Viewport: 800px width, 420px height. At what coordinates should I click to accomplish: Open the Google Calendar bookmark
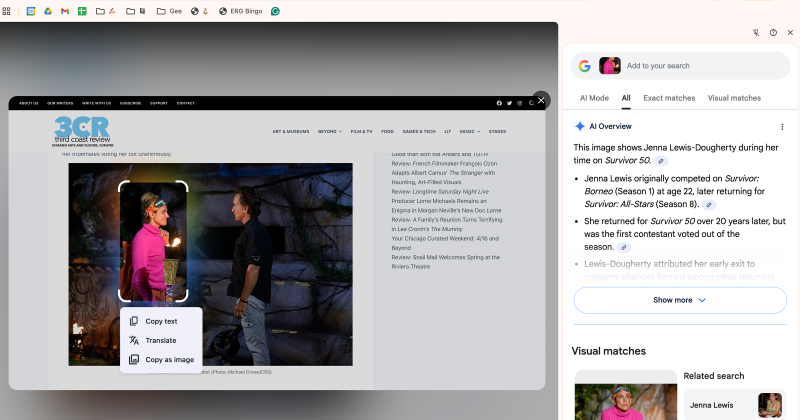point(31,11)
